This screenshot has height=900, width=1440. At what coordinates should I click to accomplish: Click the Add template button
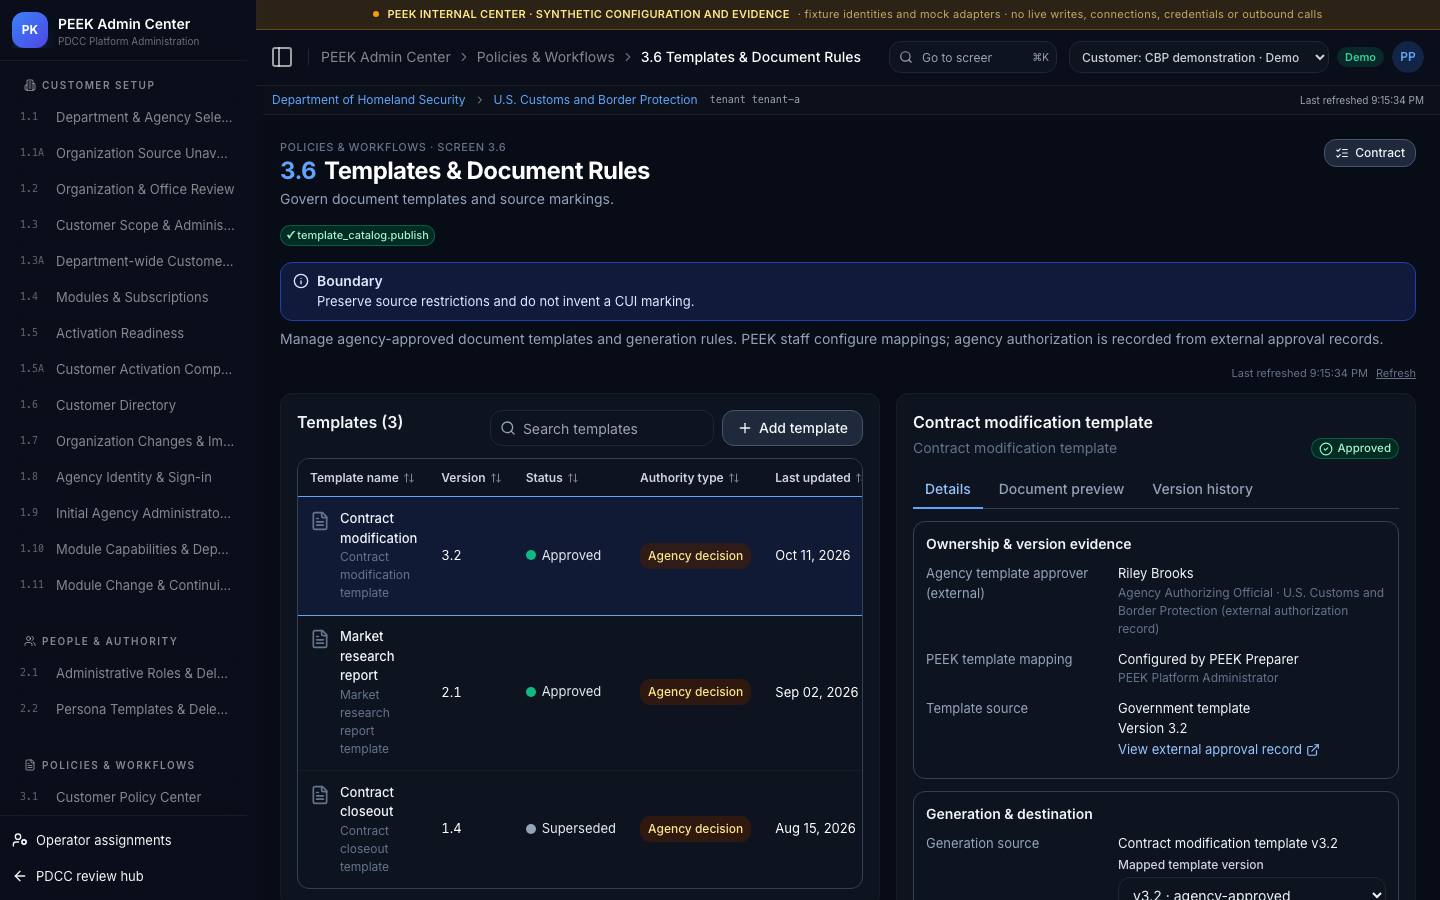[x=792, y=428]
